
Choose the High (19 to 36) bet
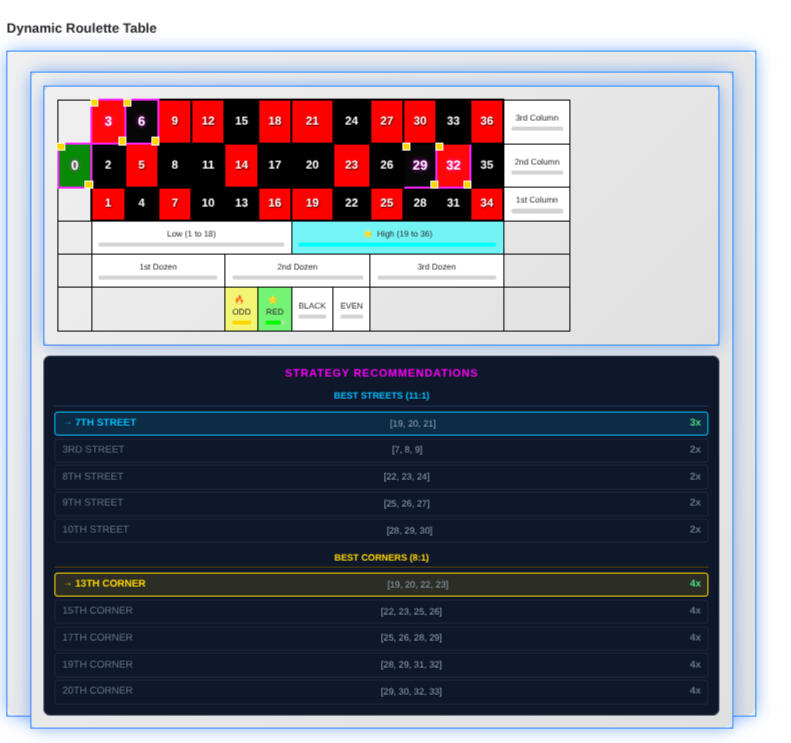[x=397, y=237]
